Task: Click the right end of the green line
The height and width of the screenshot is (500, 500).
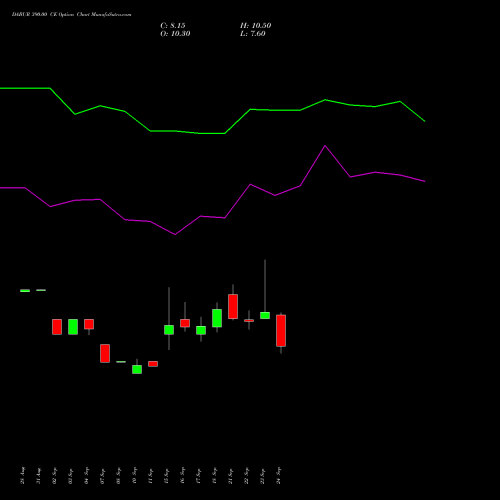Action: click(425, 121)
